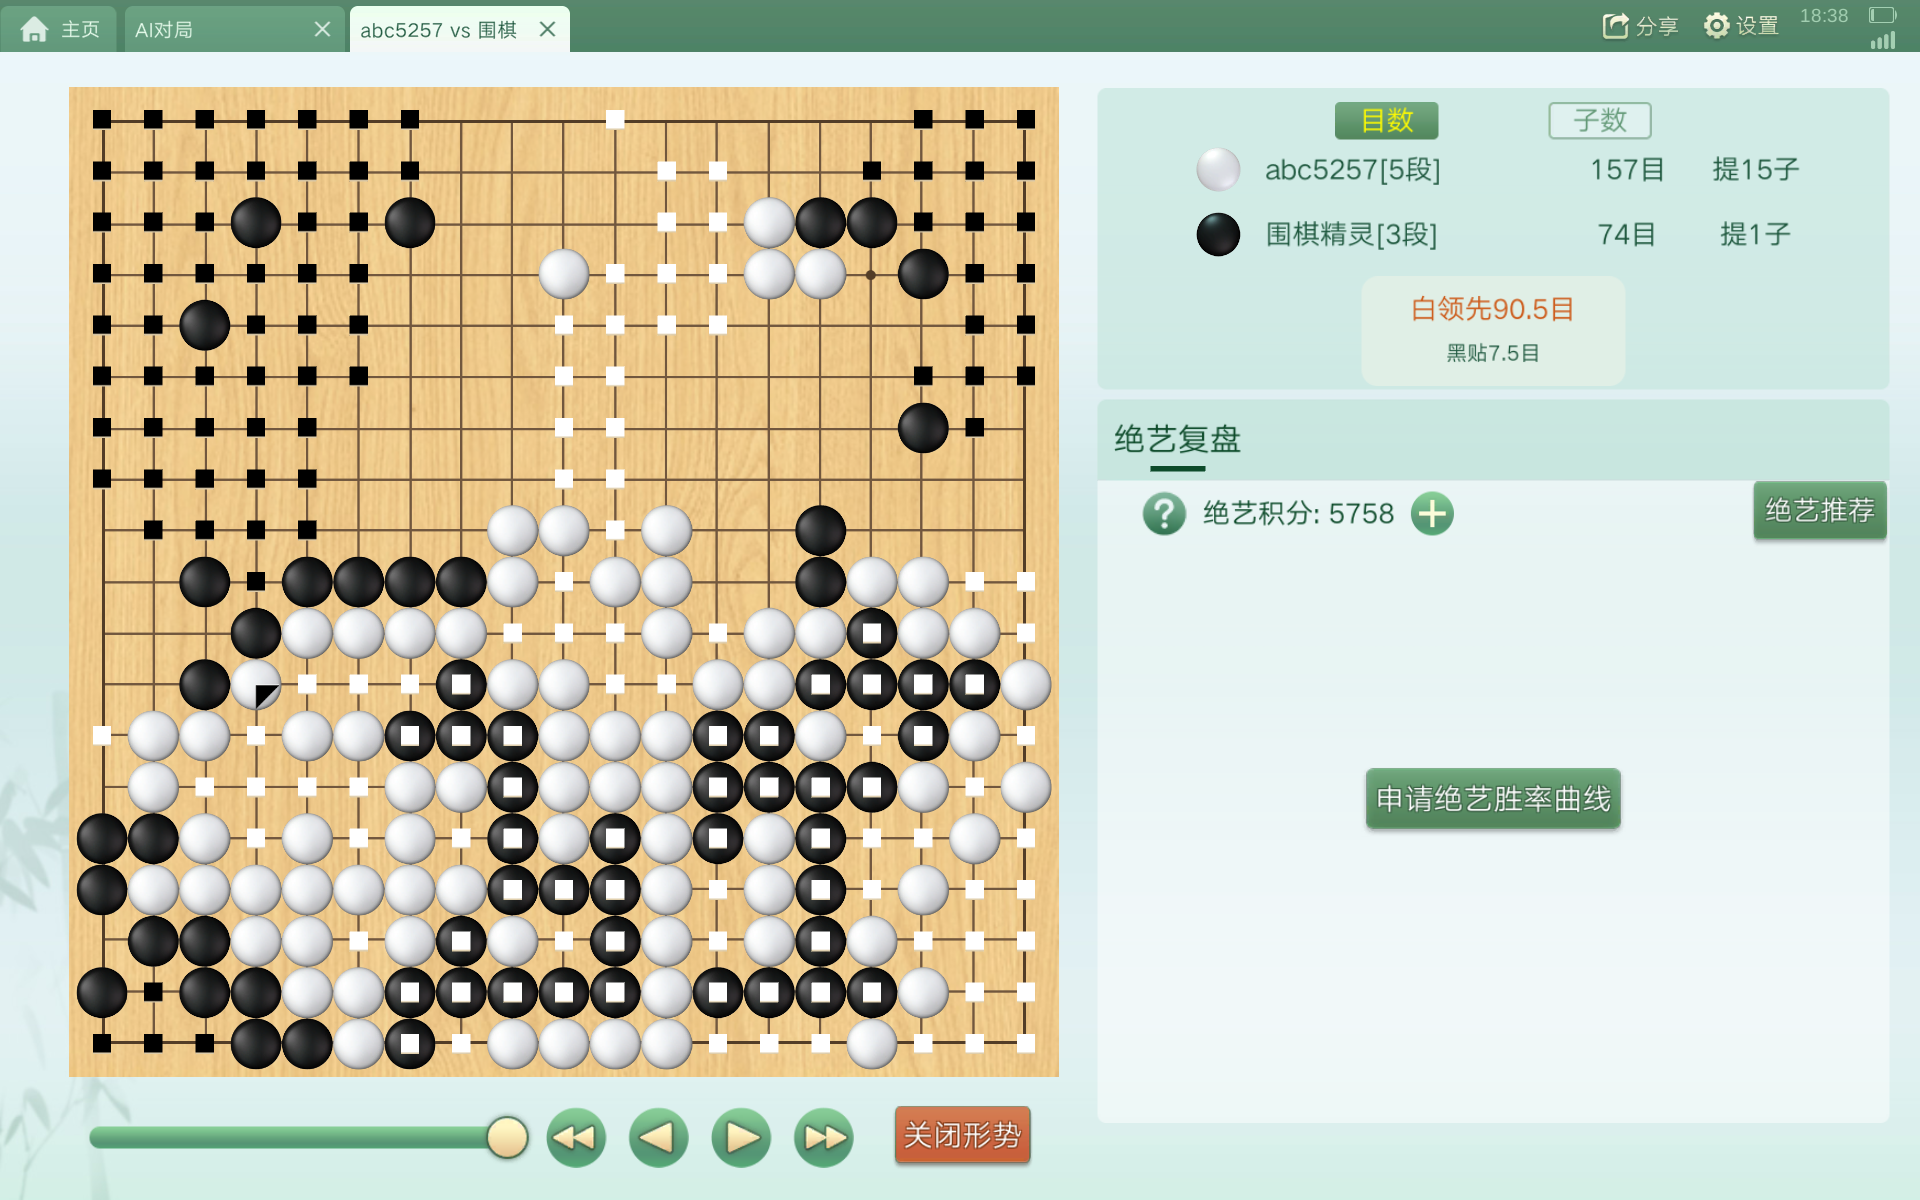Viewport: 1920px width, 1200px height.
Task: Go to the 主页 home tab
Action: tap(59, 29)
